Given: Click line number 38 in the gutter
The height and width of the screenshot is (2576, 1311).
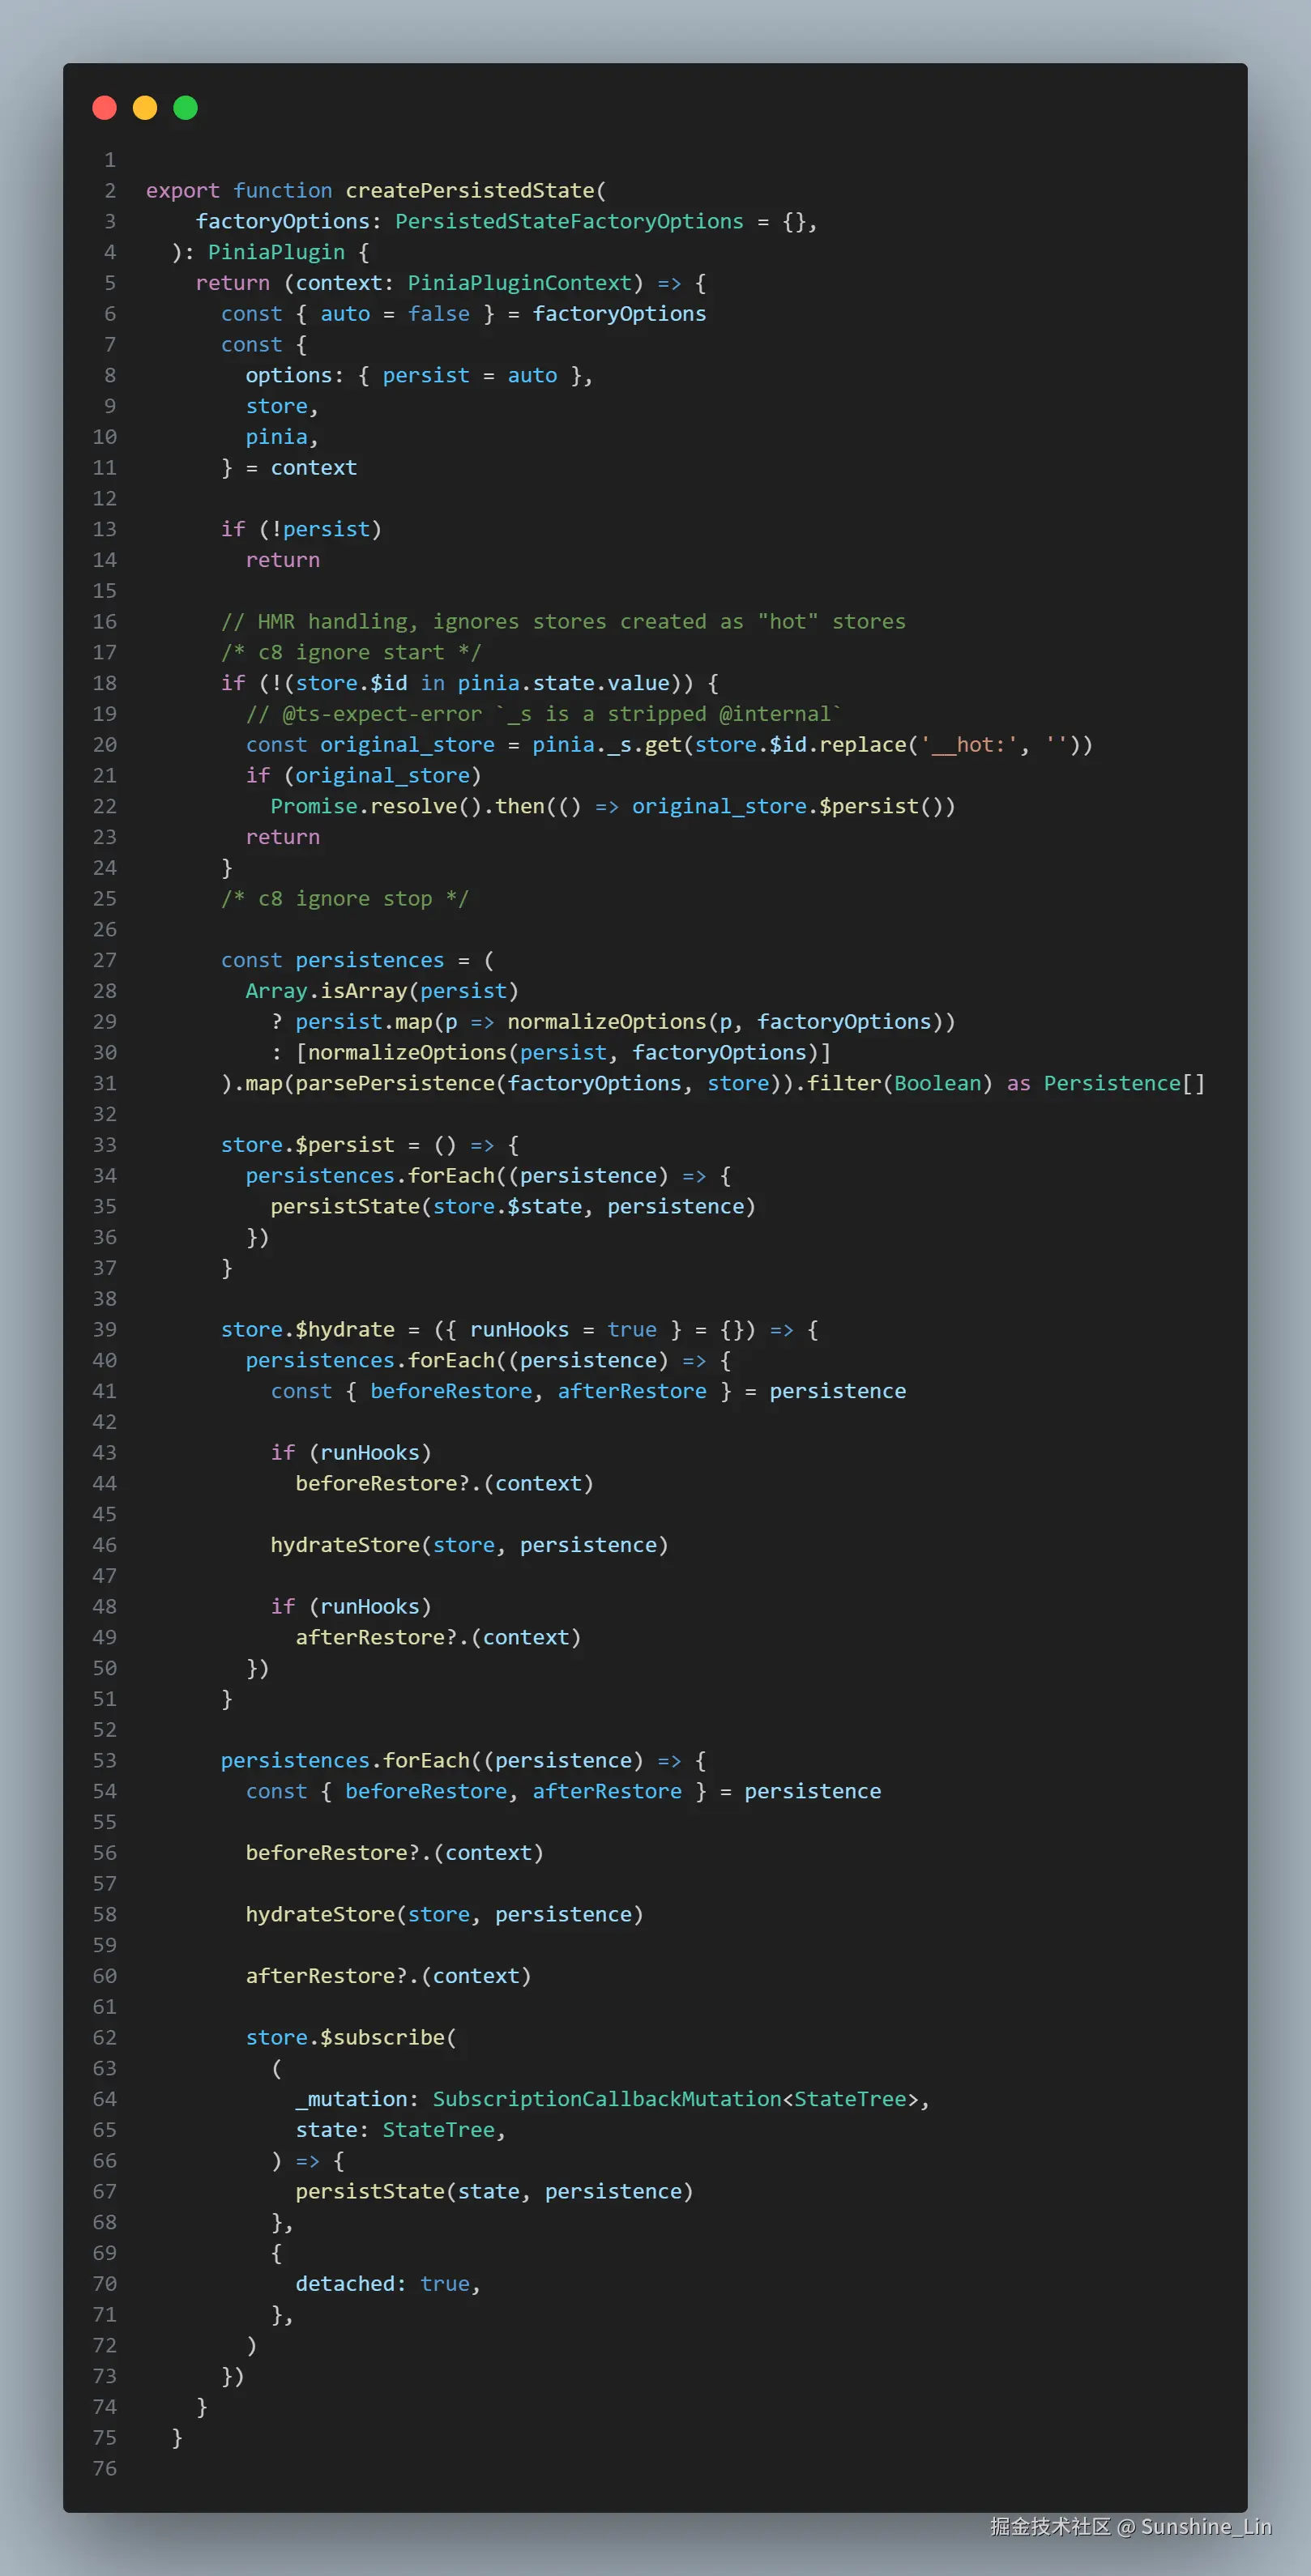Looking at the screenshot, I should point(105,1299).
